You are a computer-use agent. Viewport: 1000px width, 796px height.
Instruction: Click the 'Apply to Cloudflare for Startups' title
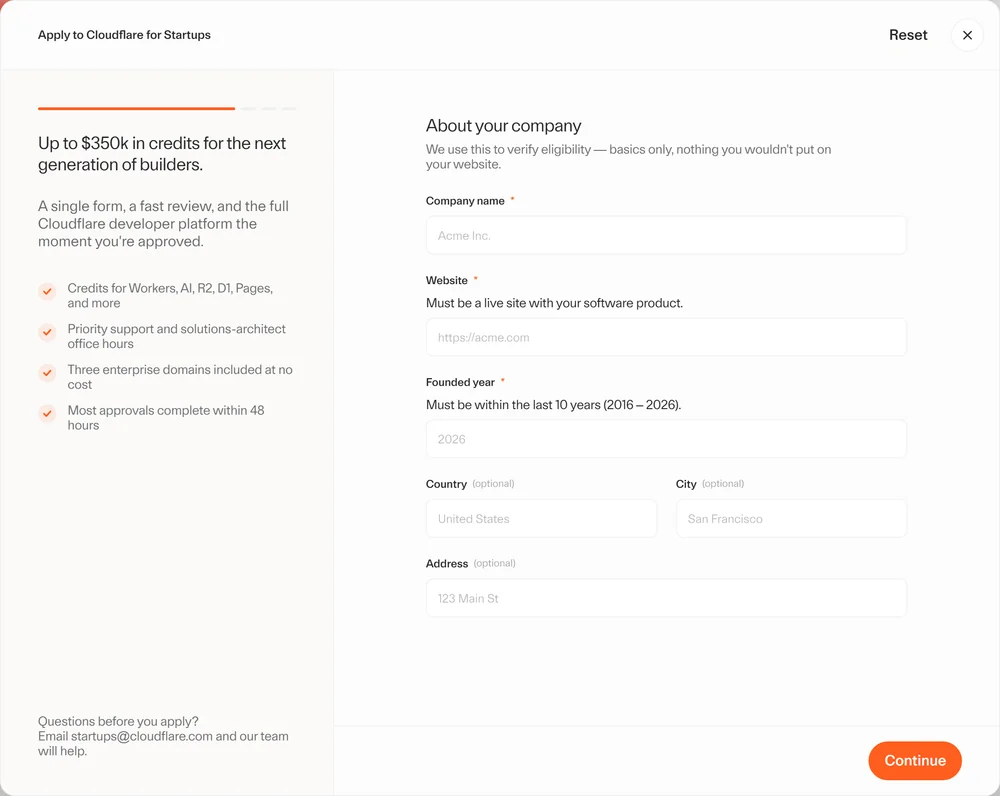point(124,35)
